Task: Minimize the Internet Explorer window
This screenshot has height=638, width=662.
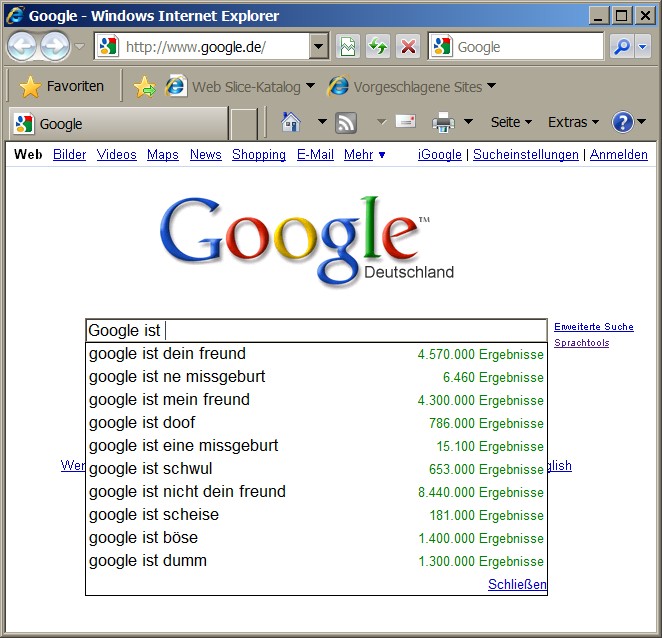Action: [x=598, y=16]
